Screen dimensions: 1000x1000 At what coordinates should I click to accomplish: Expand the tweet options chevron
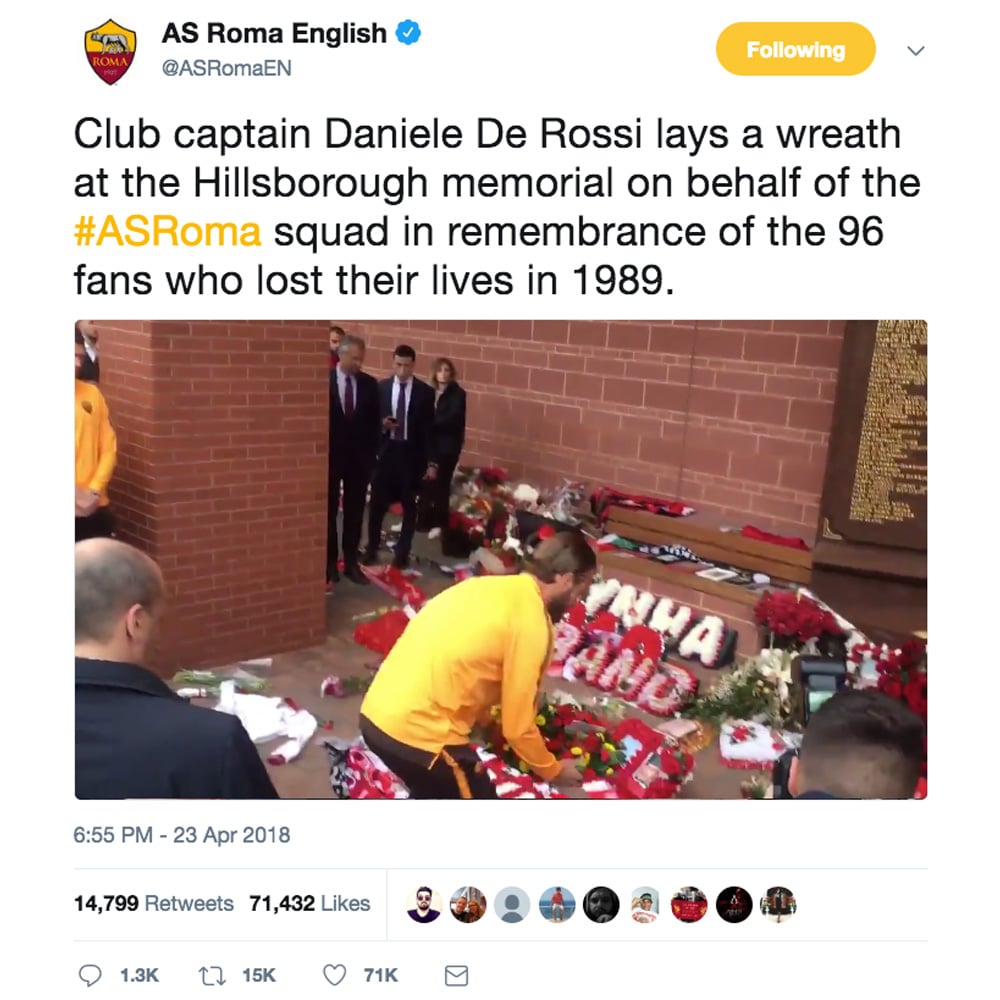(x=916, y=50)
